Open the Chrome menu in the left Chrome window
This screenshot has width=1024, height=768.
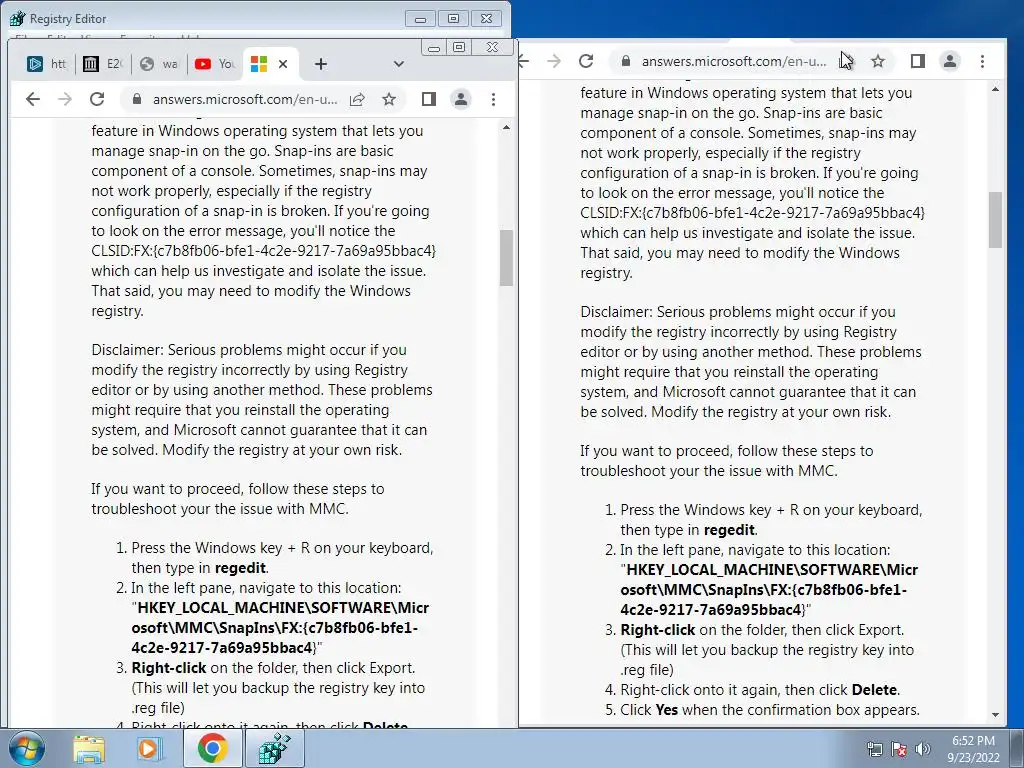(x=494, y=99)
